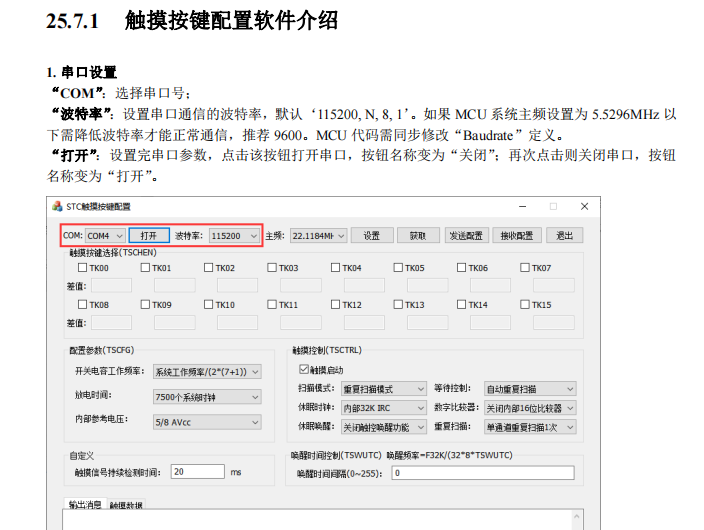704x530 pixels.
Task: Expand the 放电时间 dropdown
Action: 207,397
